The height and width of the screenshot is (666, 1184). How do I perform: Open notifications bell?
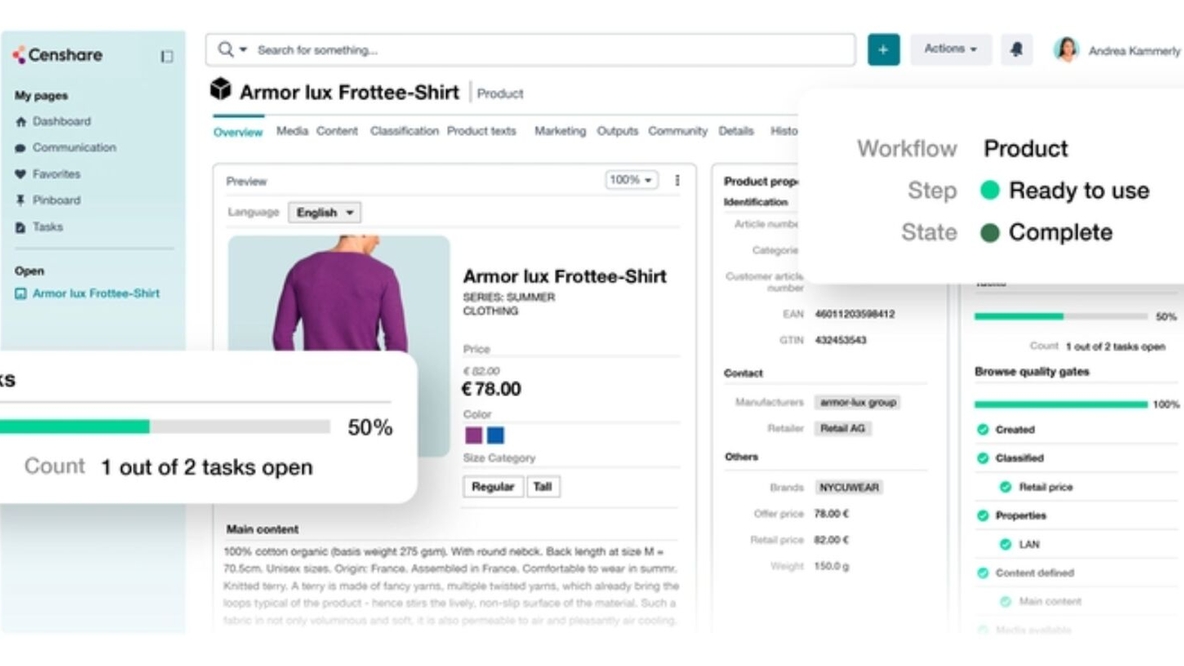1016,50
